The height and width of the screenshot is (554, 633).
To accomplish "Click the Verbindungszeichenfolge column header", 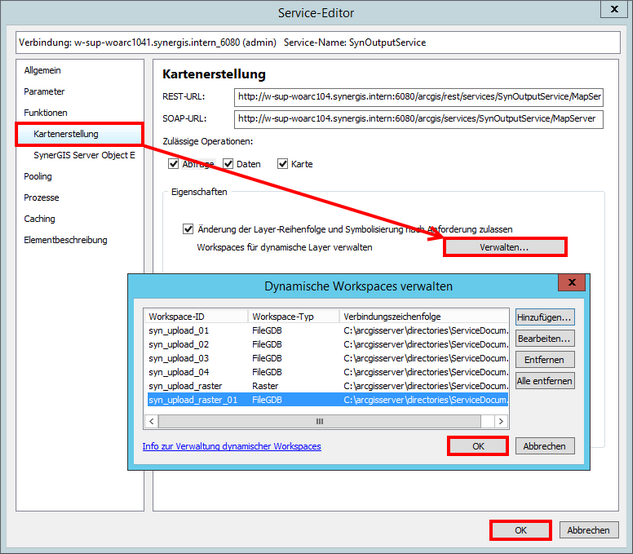I will (x=424, y=317).
